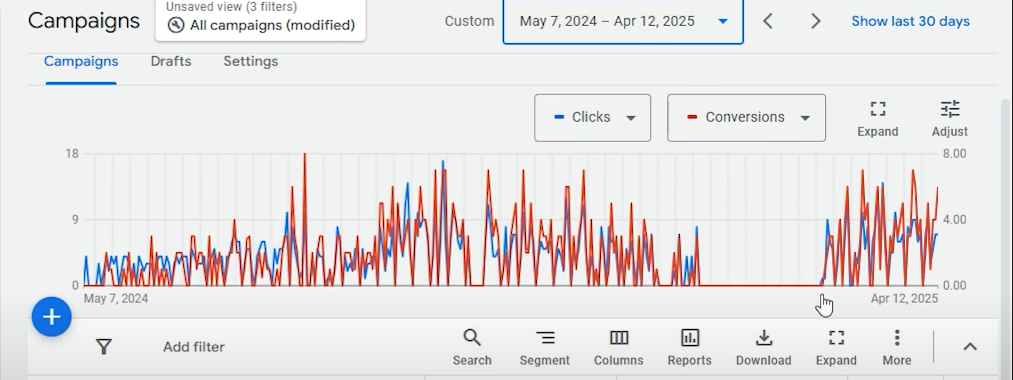The width and height of the screenshot is (1013, 380).
Task: Click the blue plus create button
Action: 52,317
